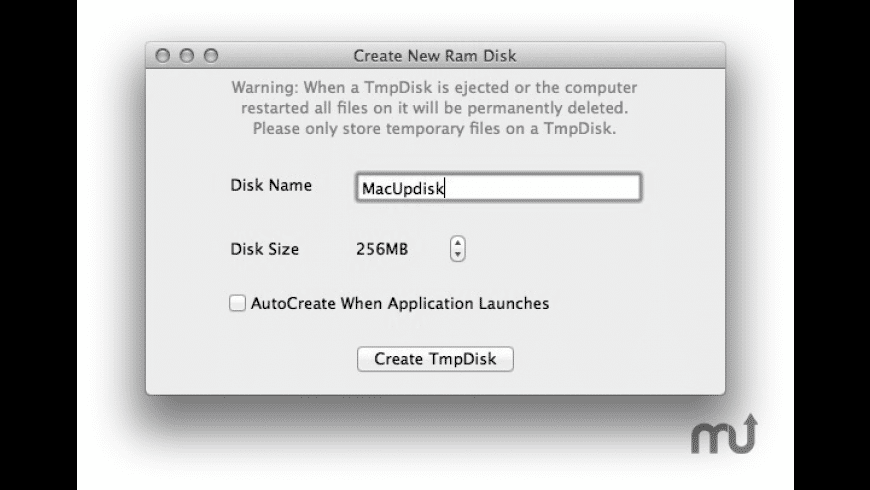Click the Disk Name text field
Screen dimensions: 870x490
click(498, 188)
